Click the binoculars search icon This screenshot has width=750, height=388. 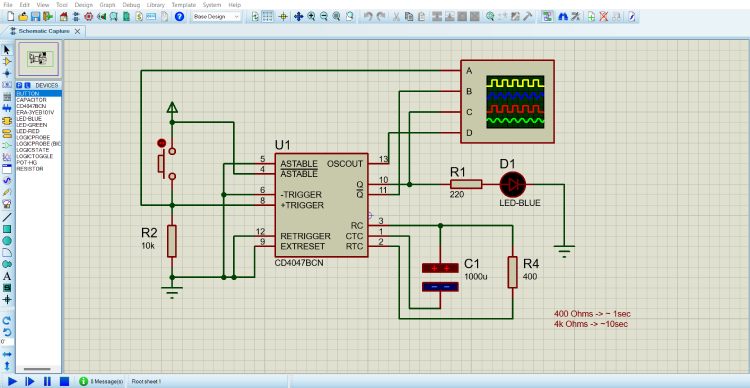[563, 16]
